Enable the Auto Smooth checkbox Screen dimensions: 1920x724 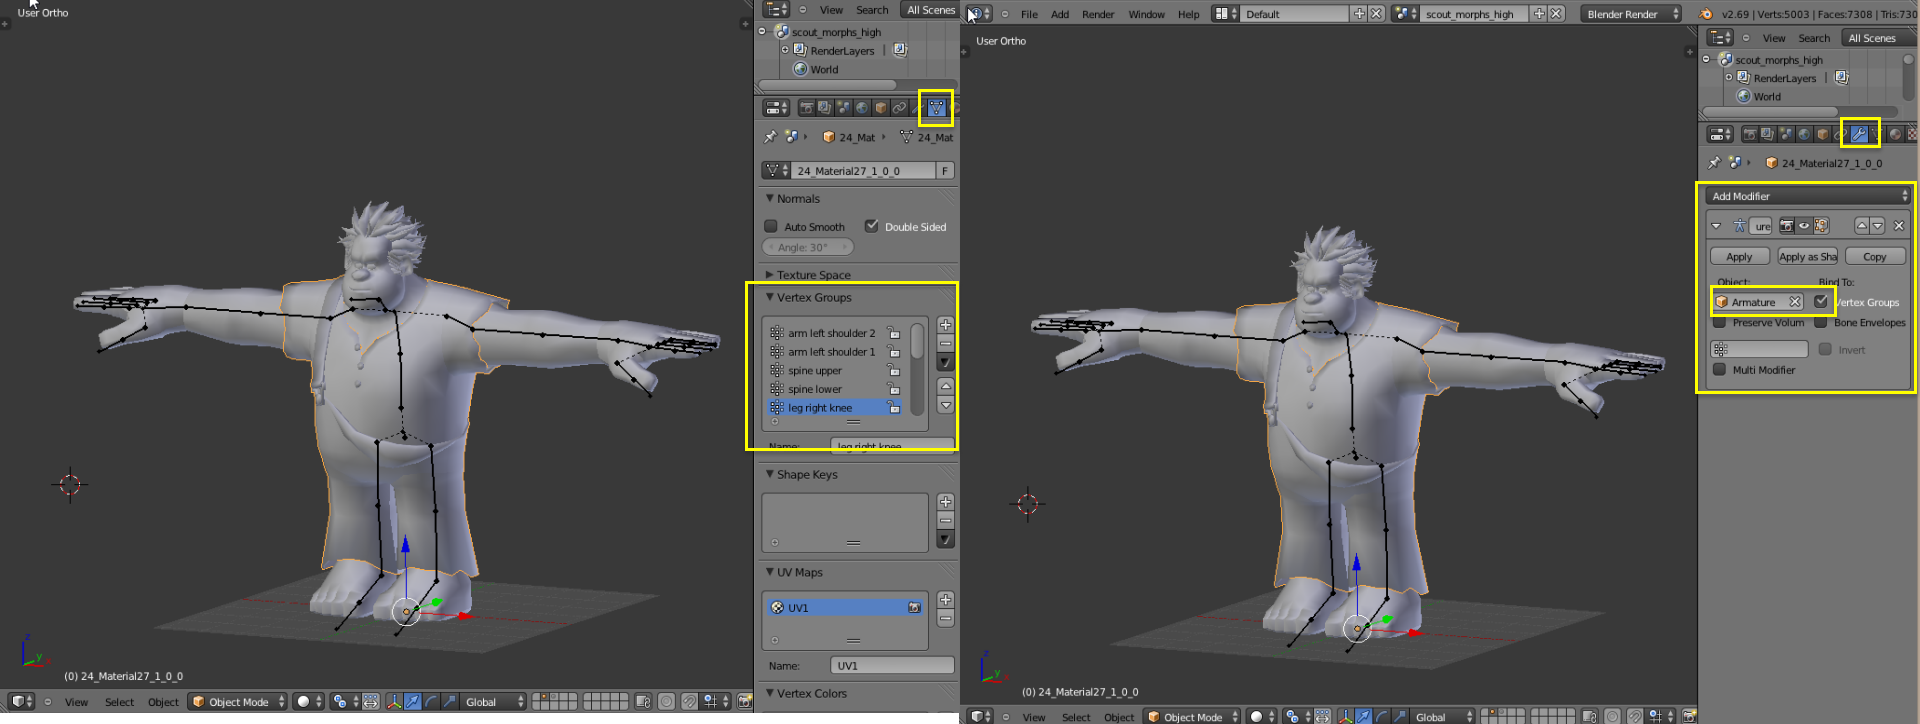(x=771, y=227)
